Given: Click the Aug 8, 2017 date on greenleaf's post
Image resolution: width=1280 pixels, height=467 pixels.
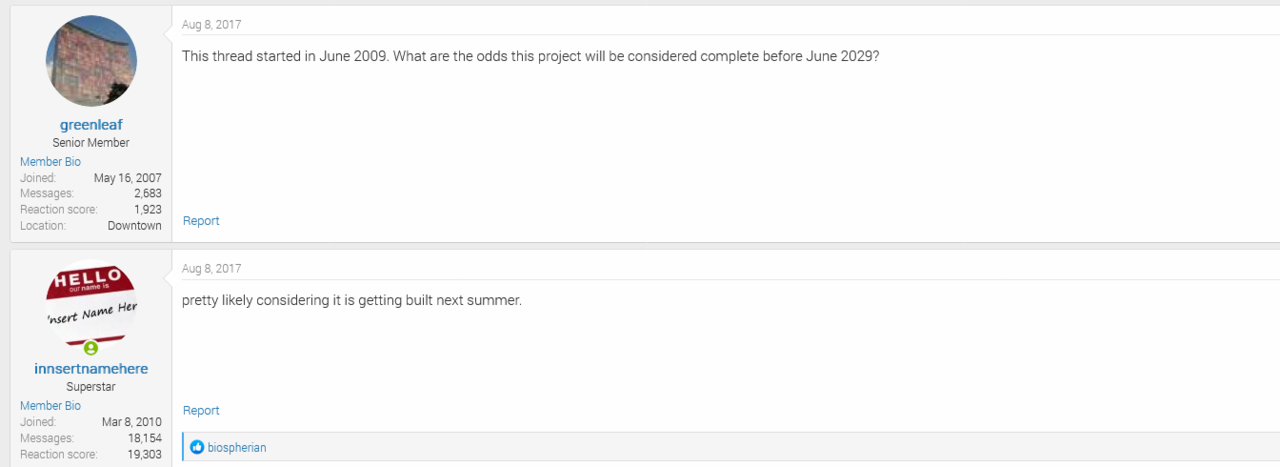Looking at the screenshot, I should pos(211,25).
